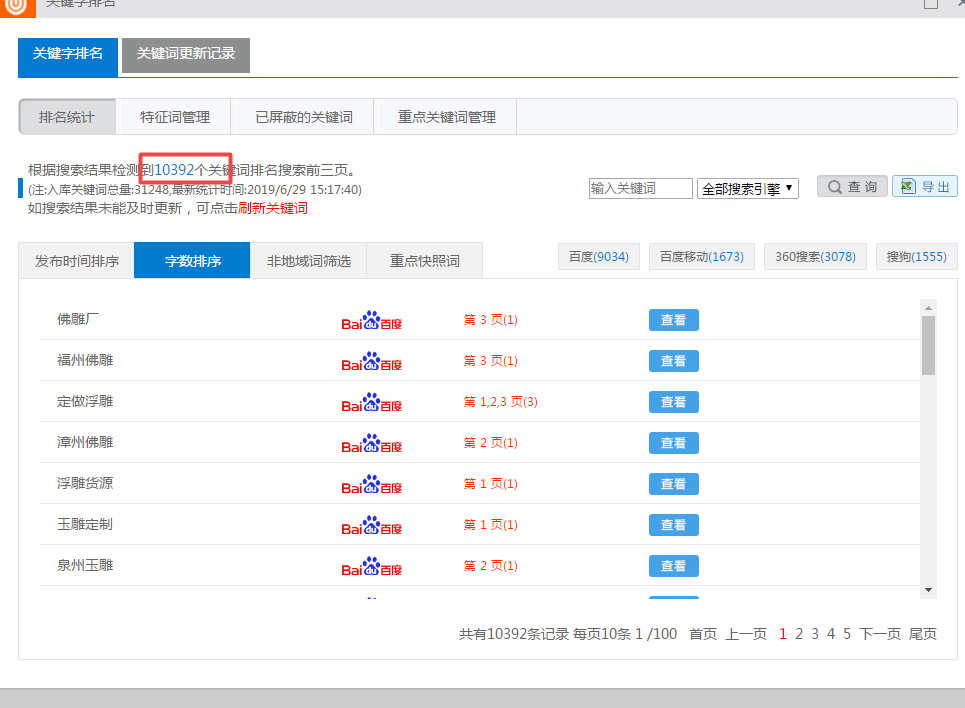Select the 排名统计 sub-tab
Viewport: 965px width, 708px height.
67,117
